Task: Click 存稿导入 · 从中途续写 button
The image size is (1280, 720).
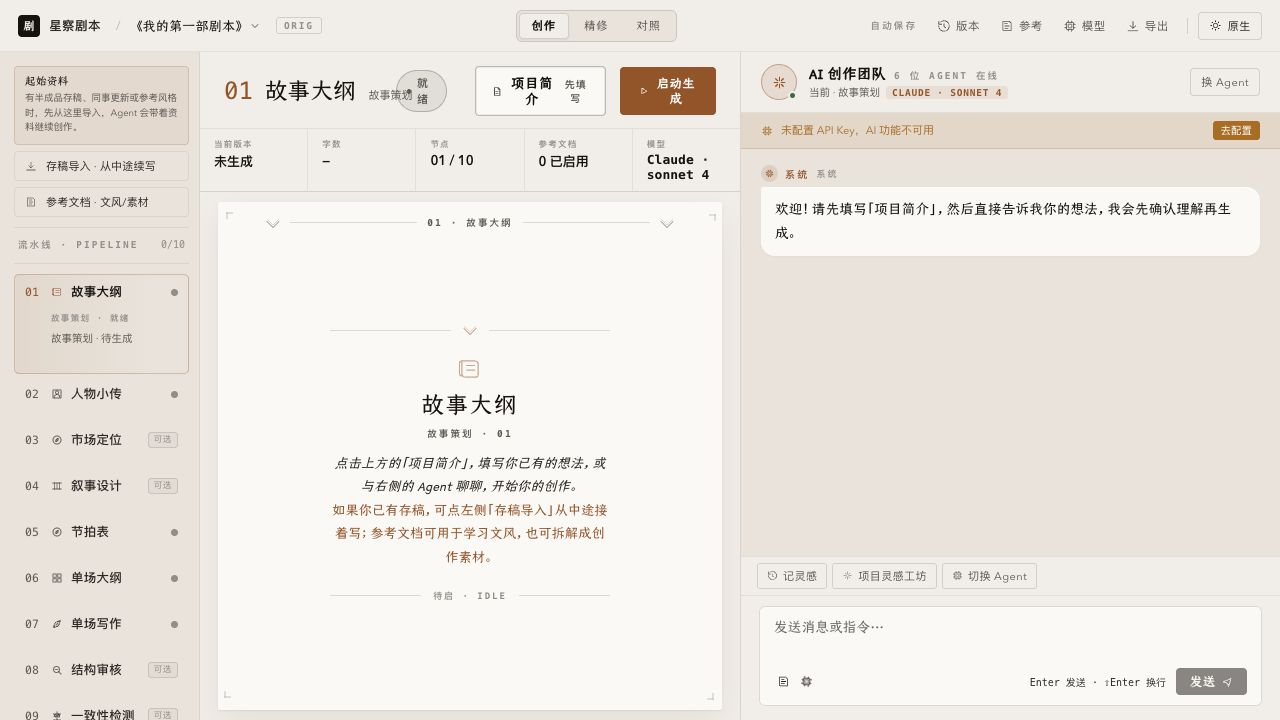Action: (101, 166)
